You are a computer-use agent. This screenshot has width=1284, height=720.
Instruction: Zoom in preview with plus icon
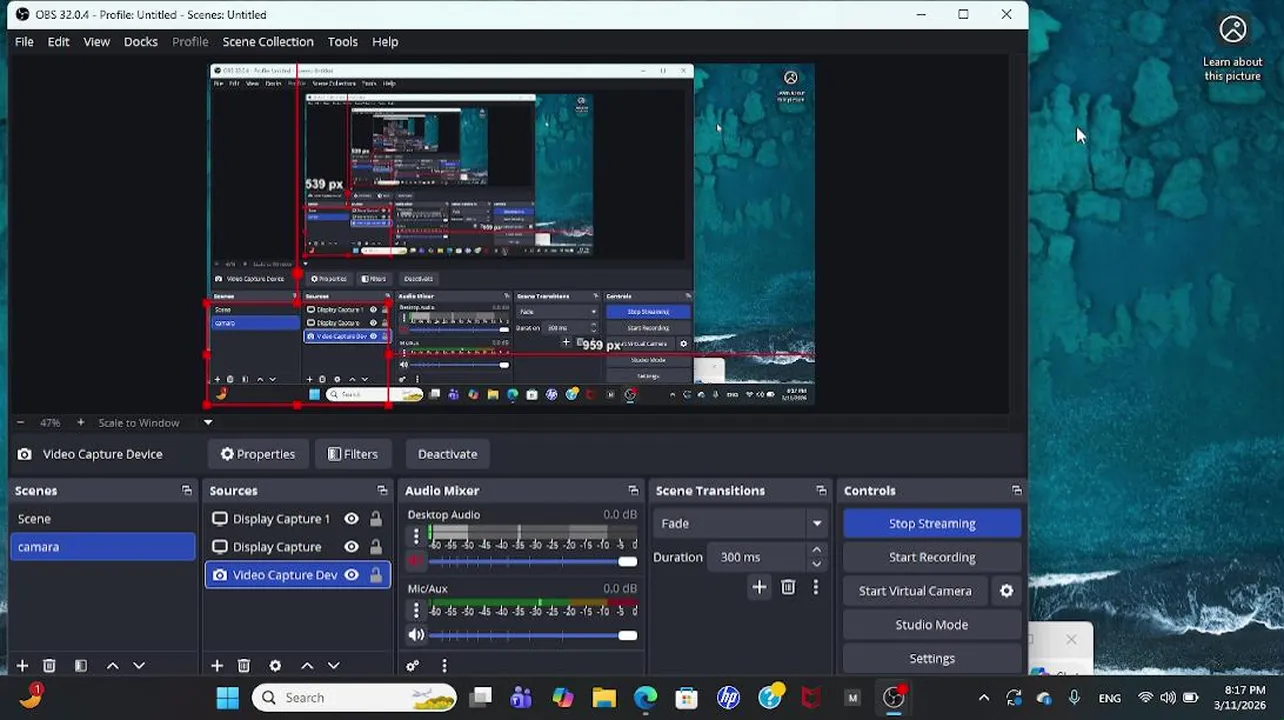[x=80, y=423]
